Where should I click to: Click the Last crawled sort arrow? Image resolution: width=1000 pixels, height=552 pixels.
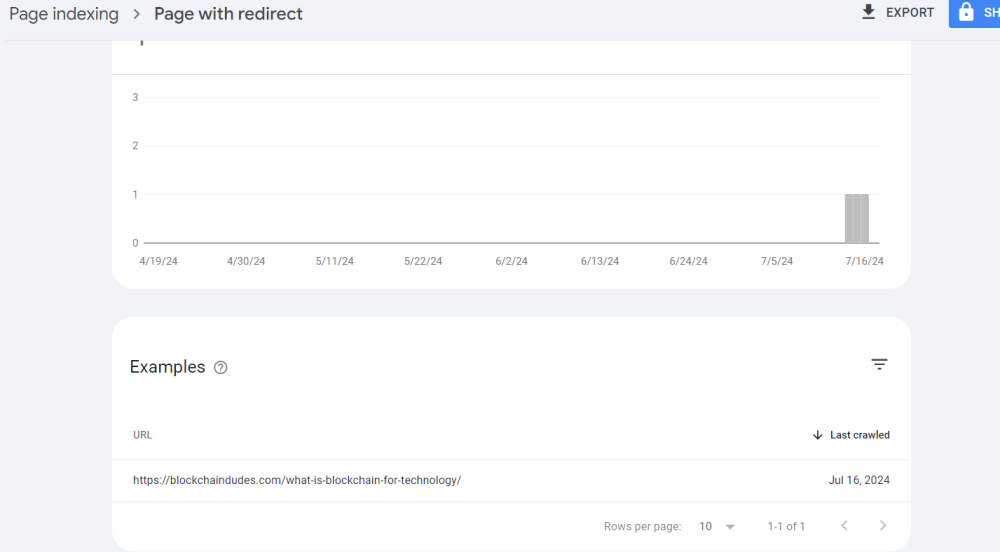818,435
